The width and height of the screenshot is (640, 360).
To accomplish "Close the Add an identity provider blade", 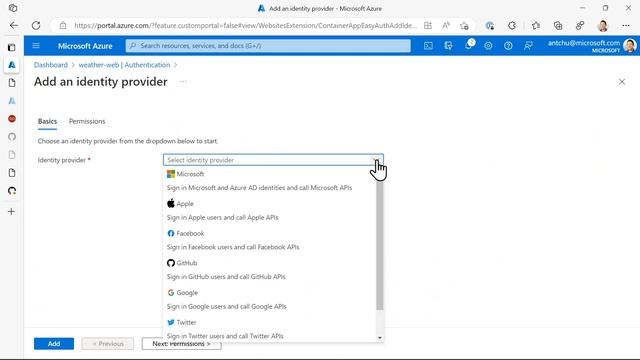I will (x=622, y=82).
